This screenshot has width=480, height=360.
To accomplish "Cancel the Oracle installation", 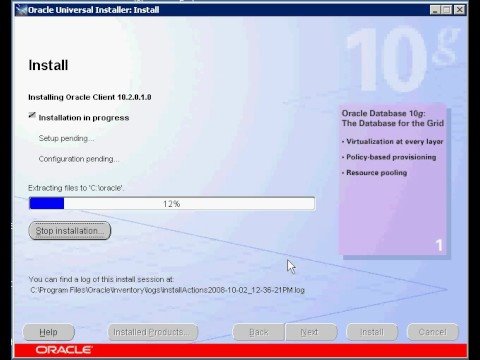I will tap(433, 332).
